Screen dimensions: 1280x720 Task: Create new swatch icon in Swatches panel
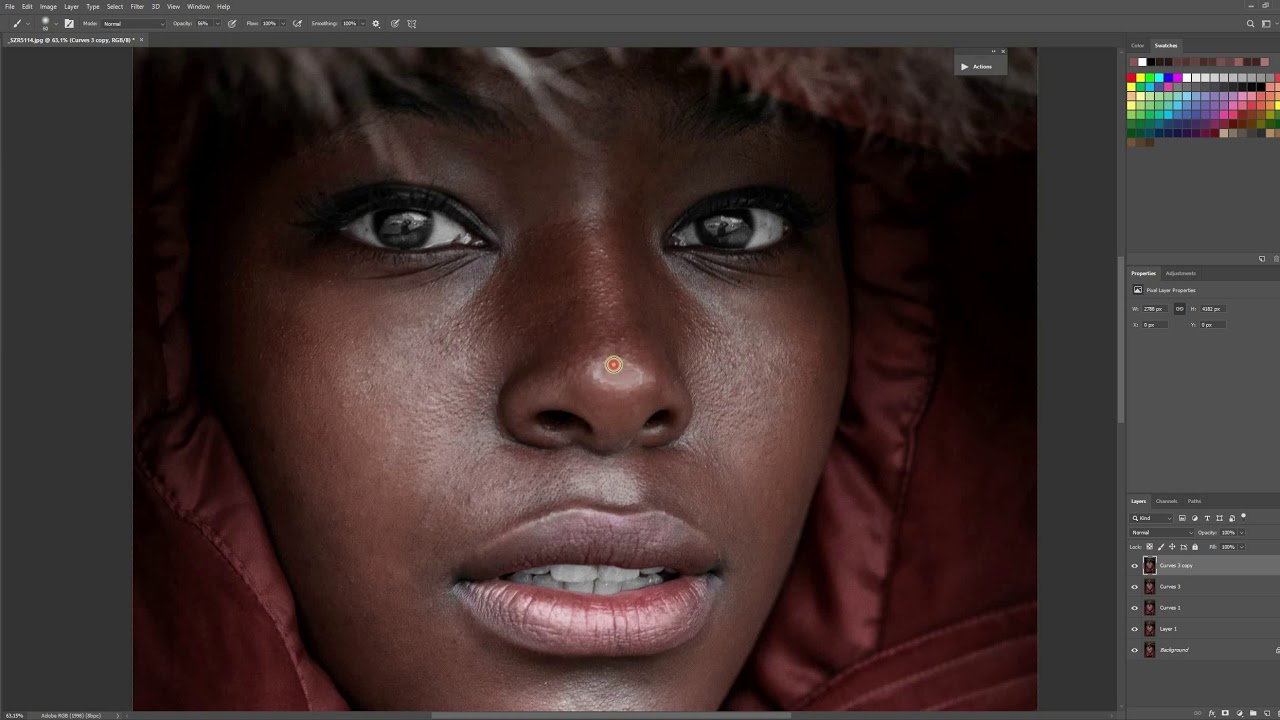pyautogui.click(x=1262, y=259)
